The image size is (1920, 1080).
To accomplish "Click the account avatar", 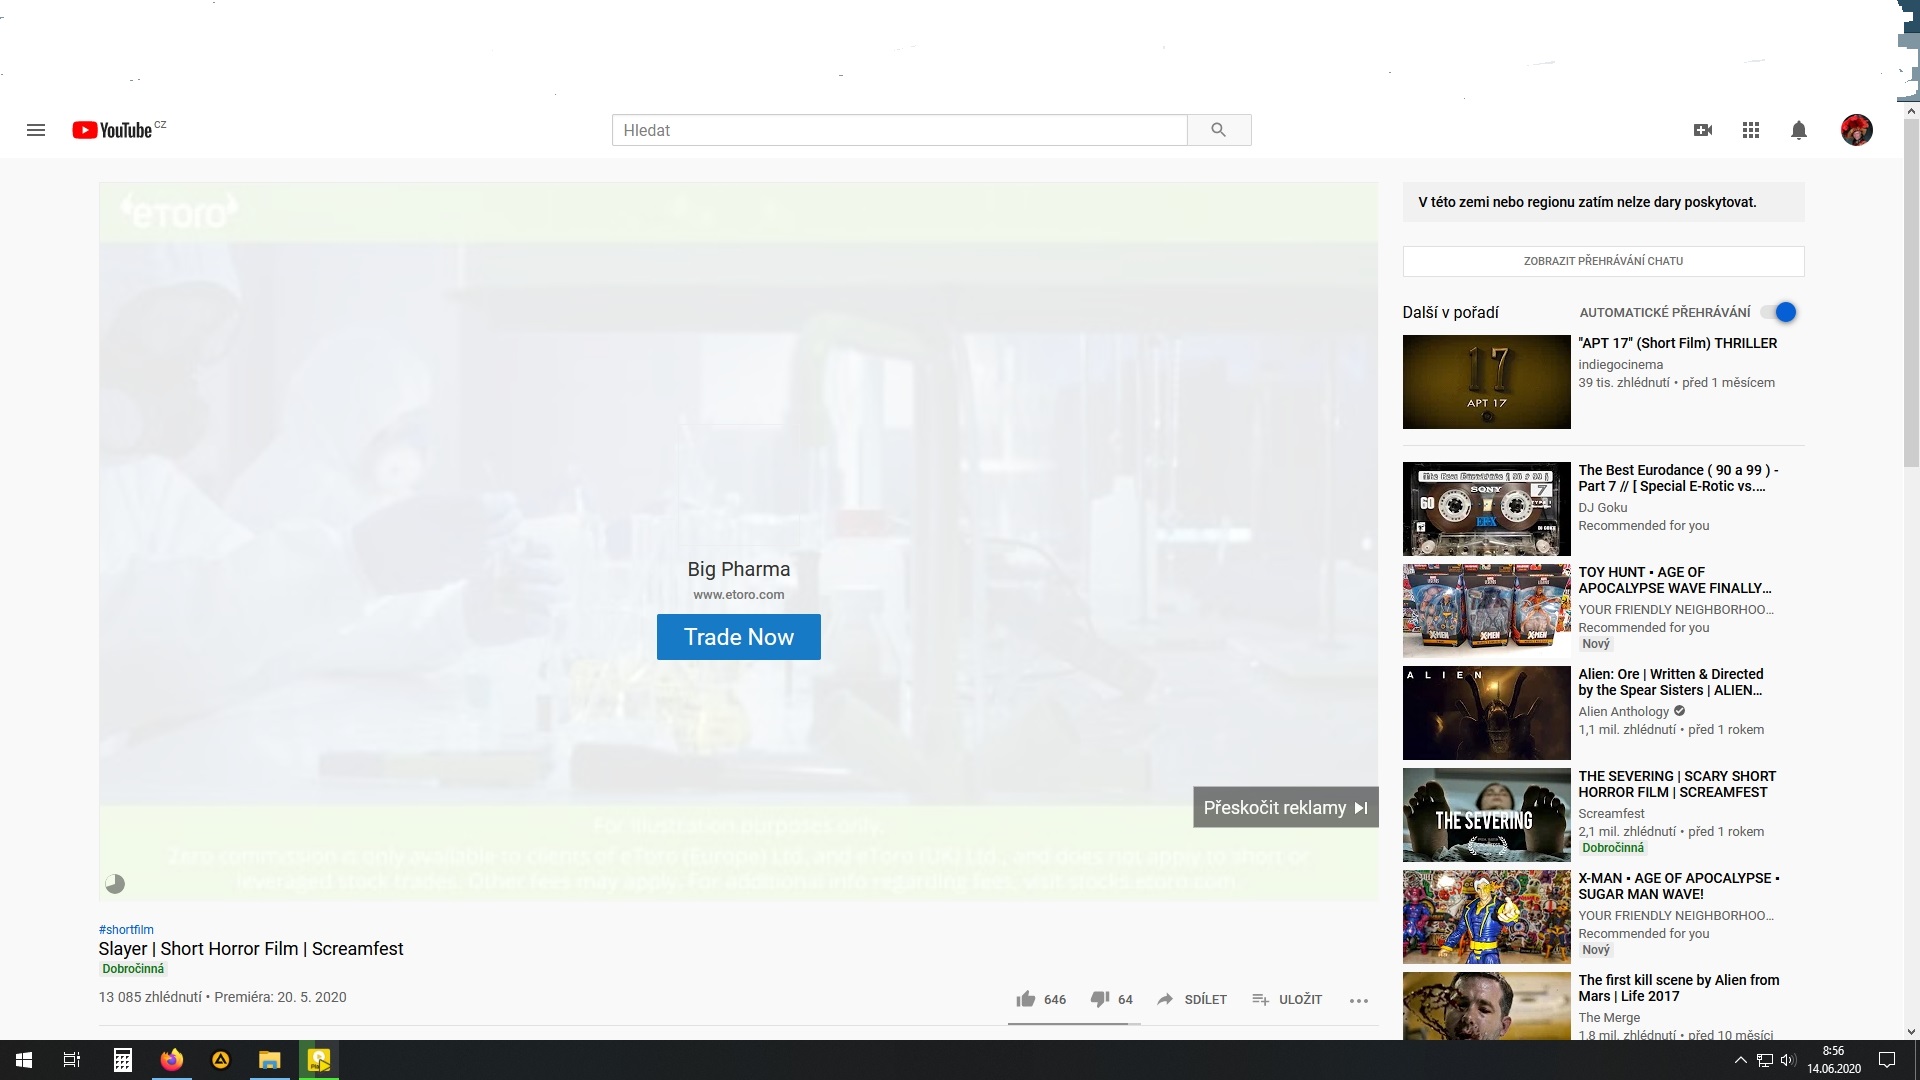I will coord(1856,130).
